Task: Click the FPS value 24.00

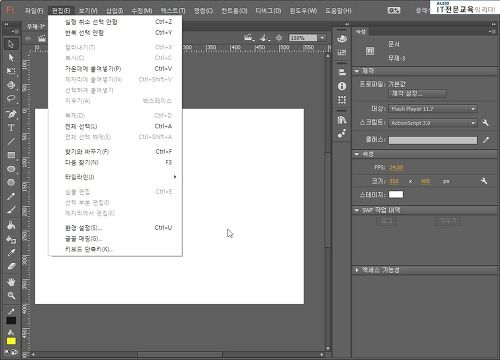Action: tap(396, 167)
